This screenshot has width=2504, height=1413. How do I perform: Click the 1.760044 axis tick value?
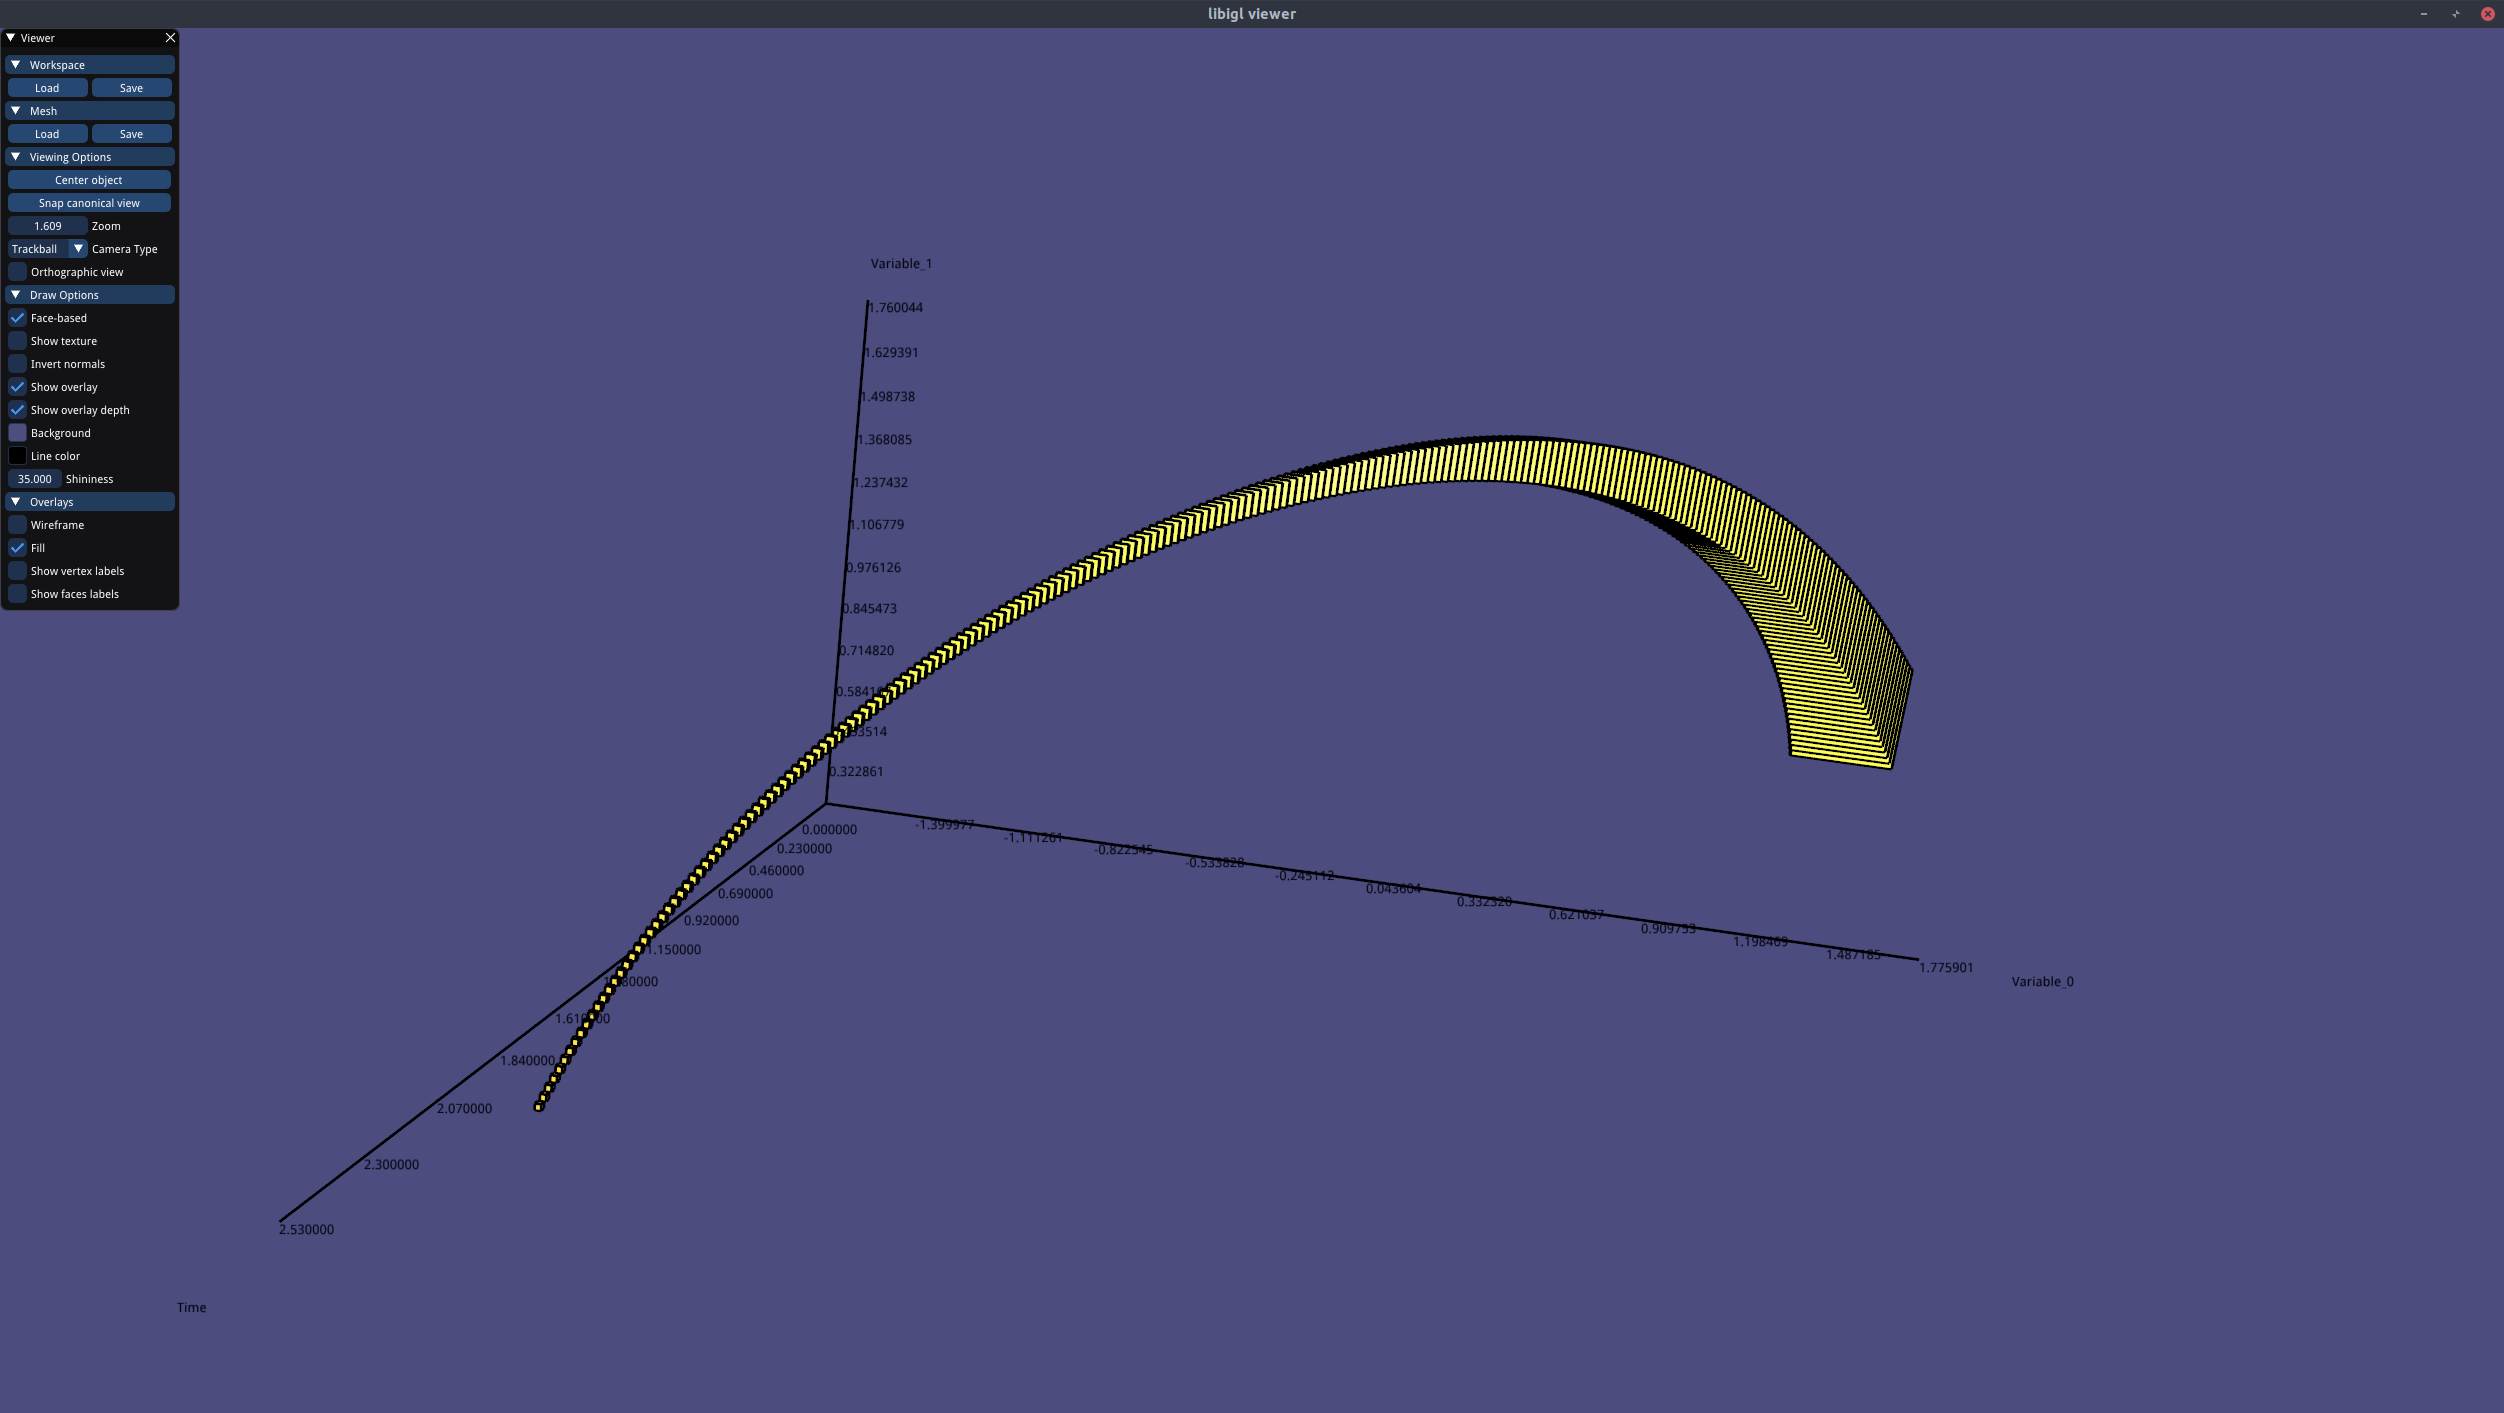[x=896, y=308]
